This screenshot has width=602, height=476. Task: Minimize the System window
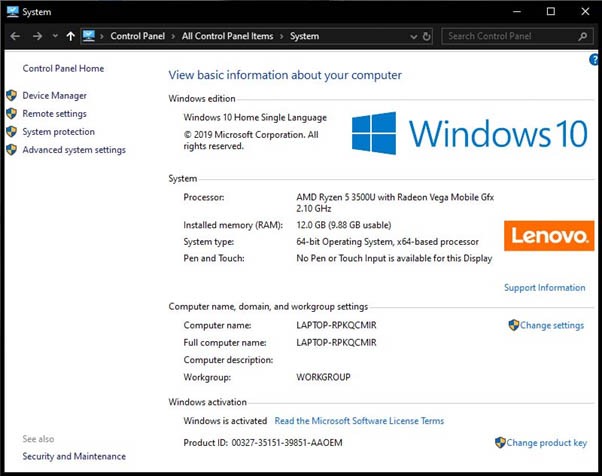click(x=517, y=12)
